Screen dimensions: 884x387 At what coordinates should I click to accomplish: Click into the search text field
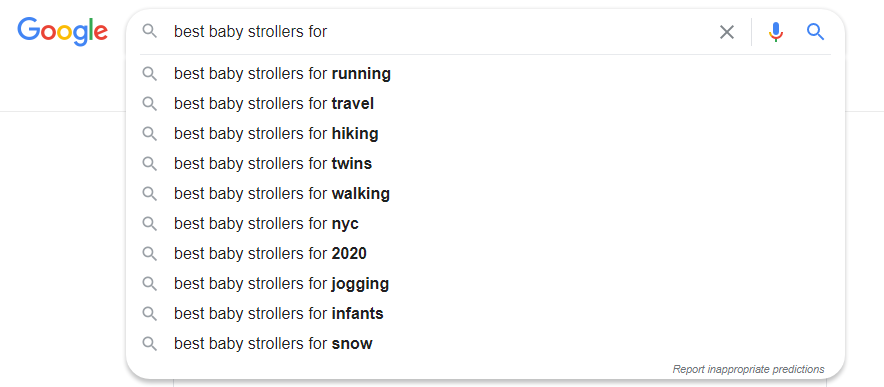(440, 32)
